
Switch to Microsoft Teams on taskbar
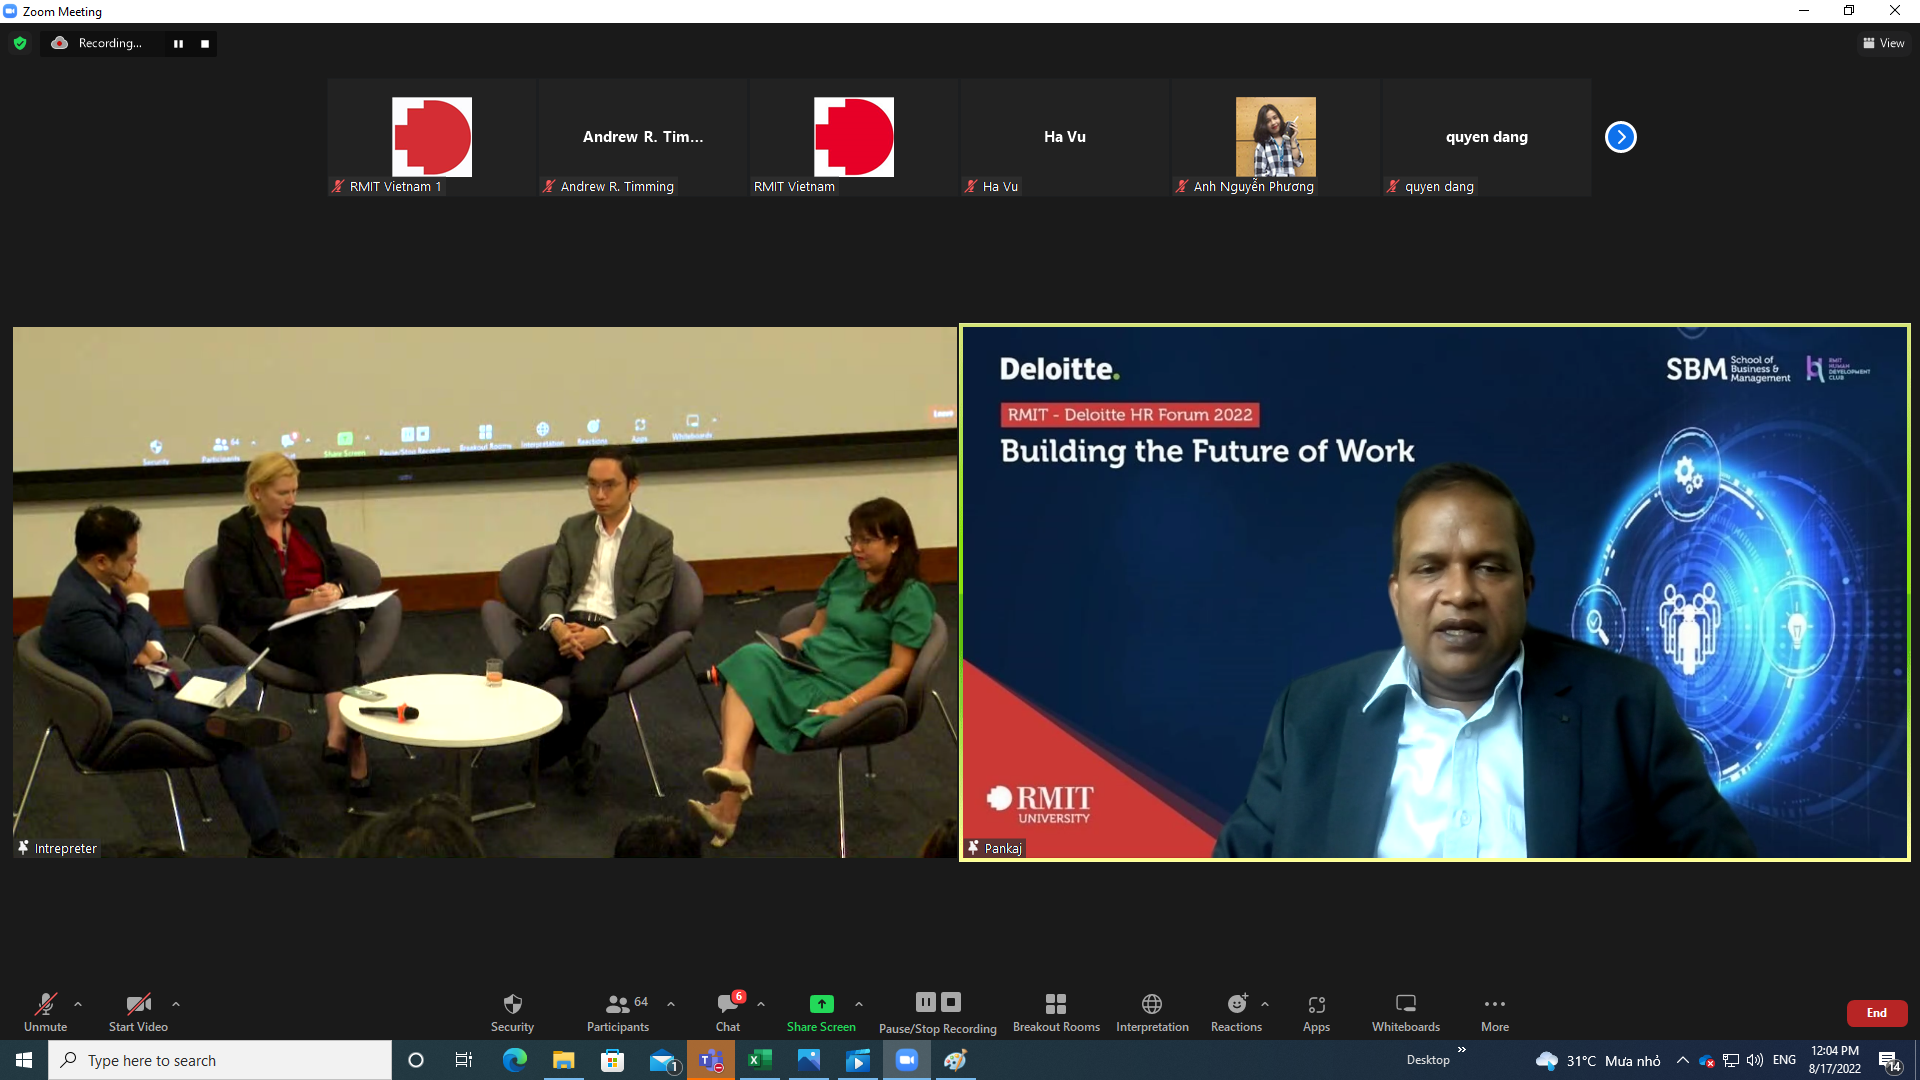(x=711, y=1060)
